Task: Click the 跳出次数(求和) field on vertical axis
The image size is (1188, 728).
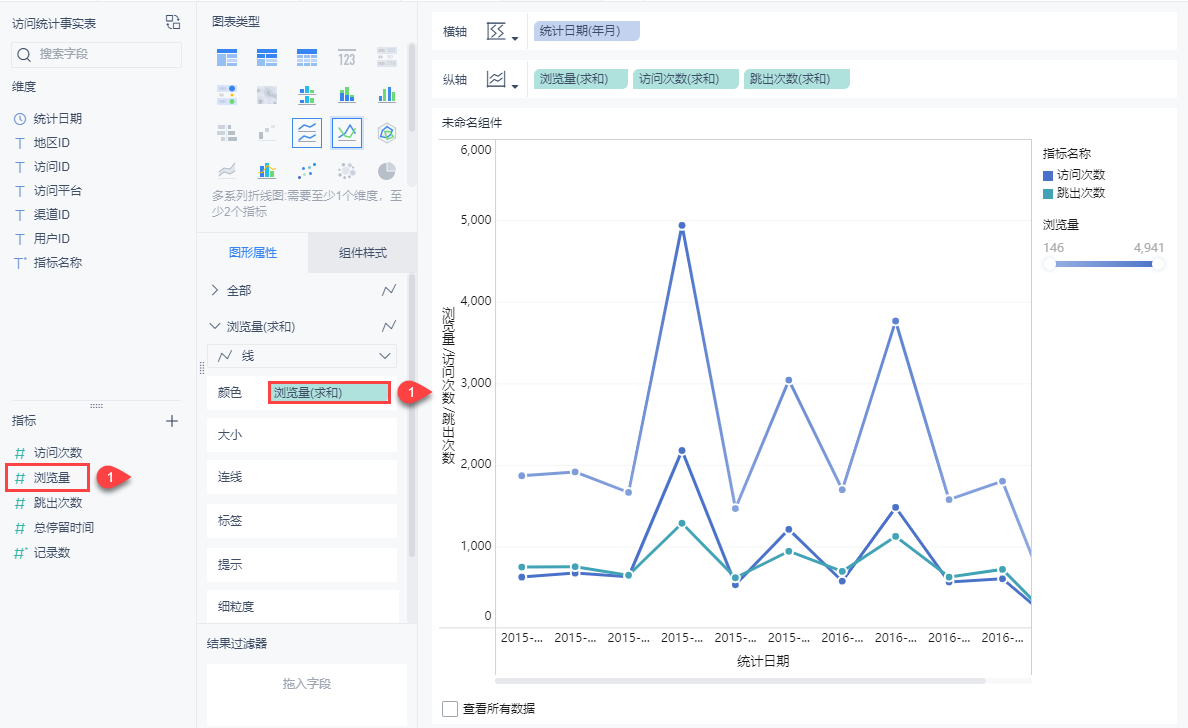Action: pyautogui.click(x=796, y=79)
